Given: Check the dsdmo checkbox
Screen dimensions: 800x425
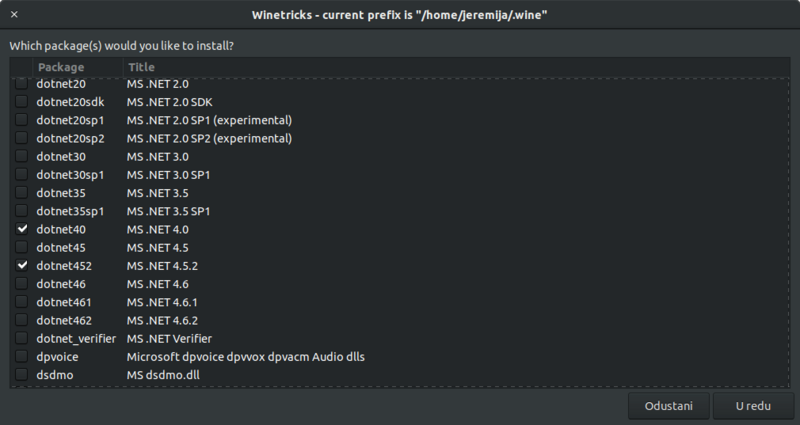Looking at the screenshot, I should pos(21,374).
